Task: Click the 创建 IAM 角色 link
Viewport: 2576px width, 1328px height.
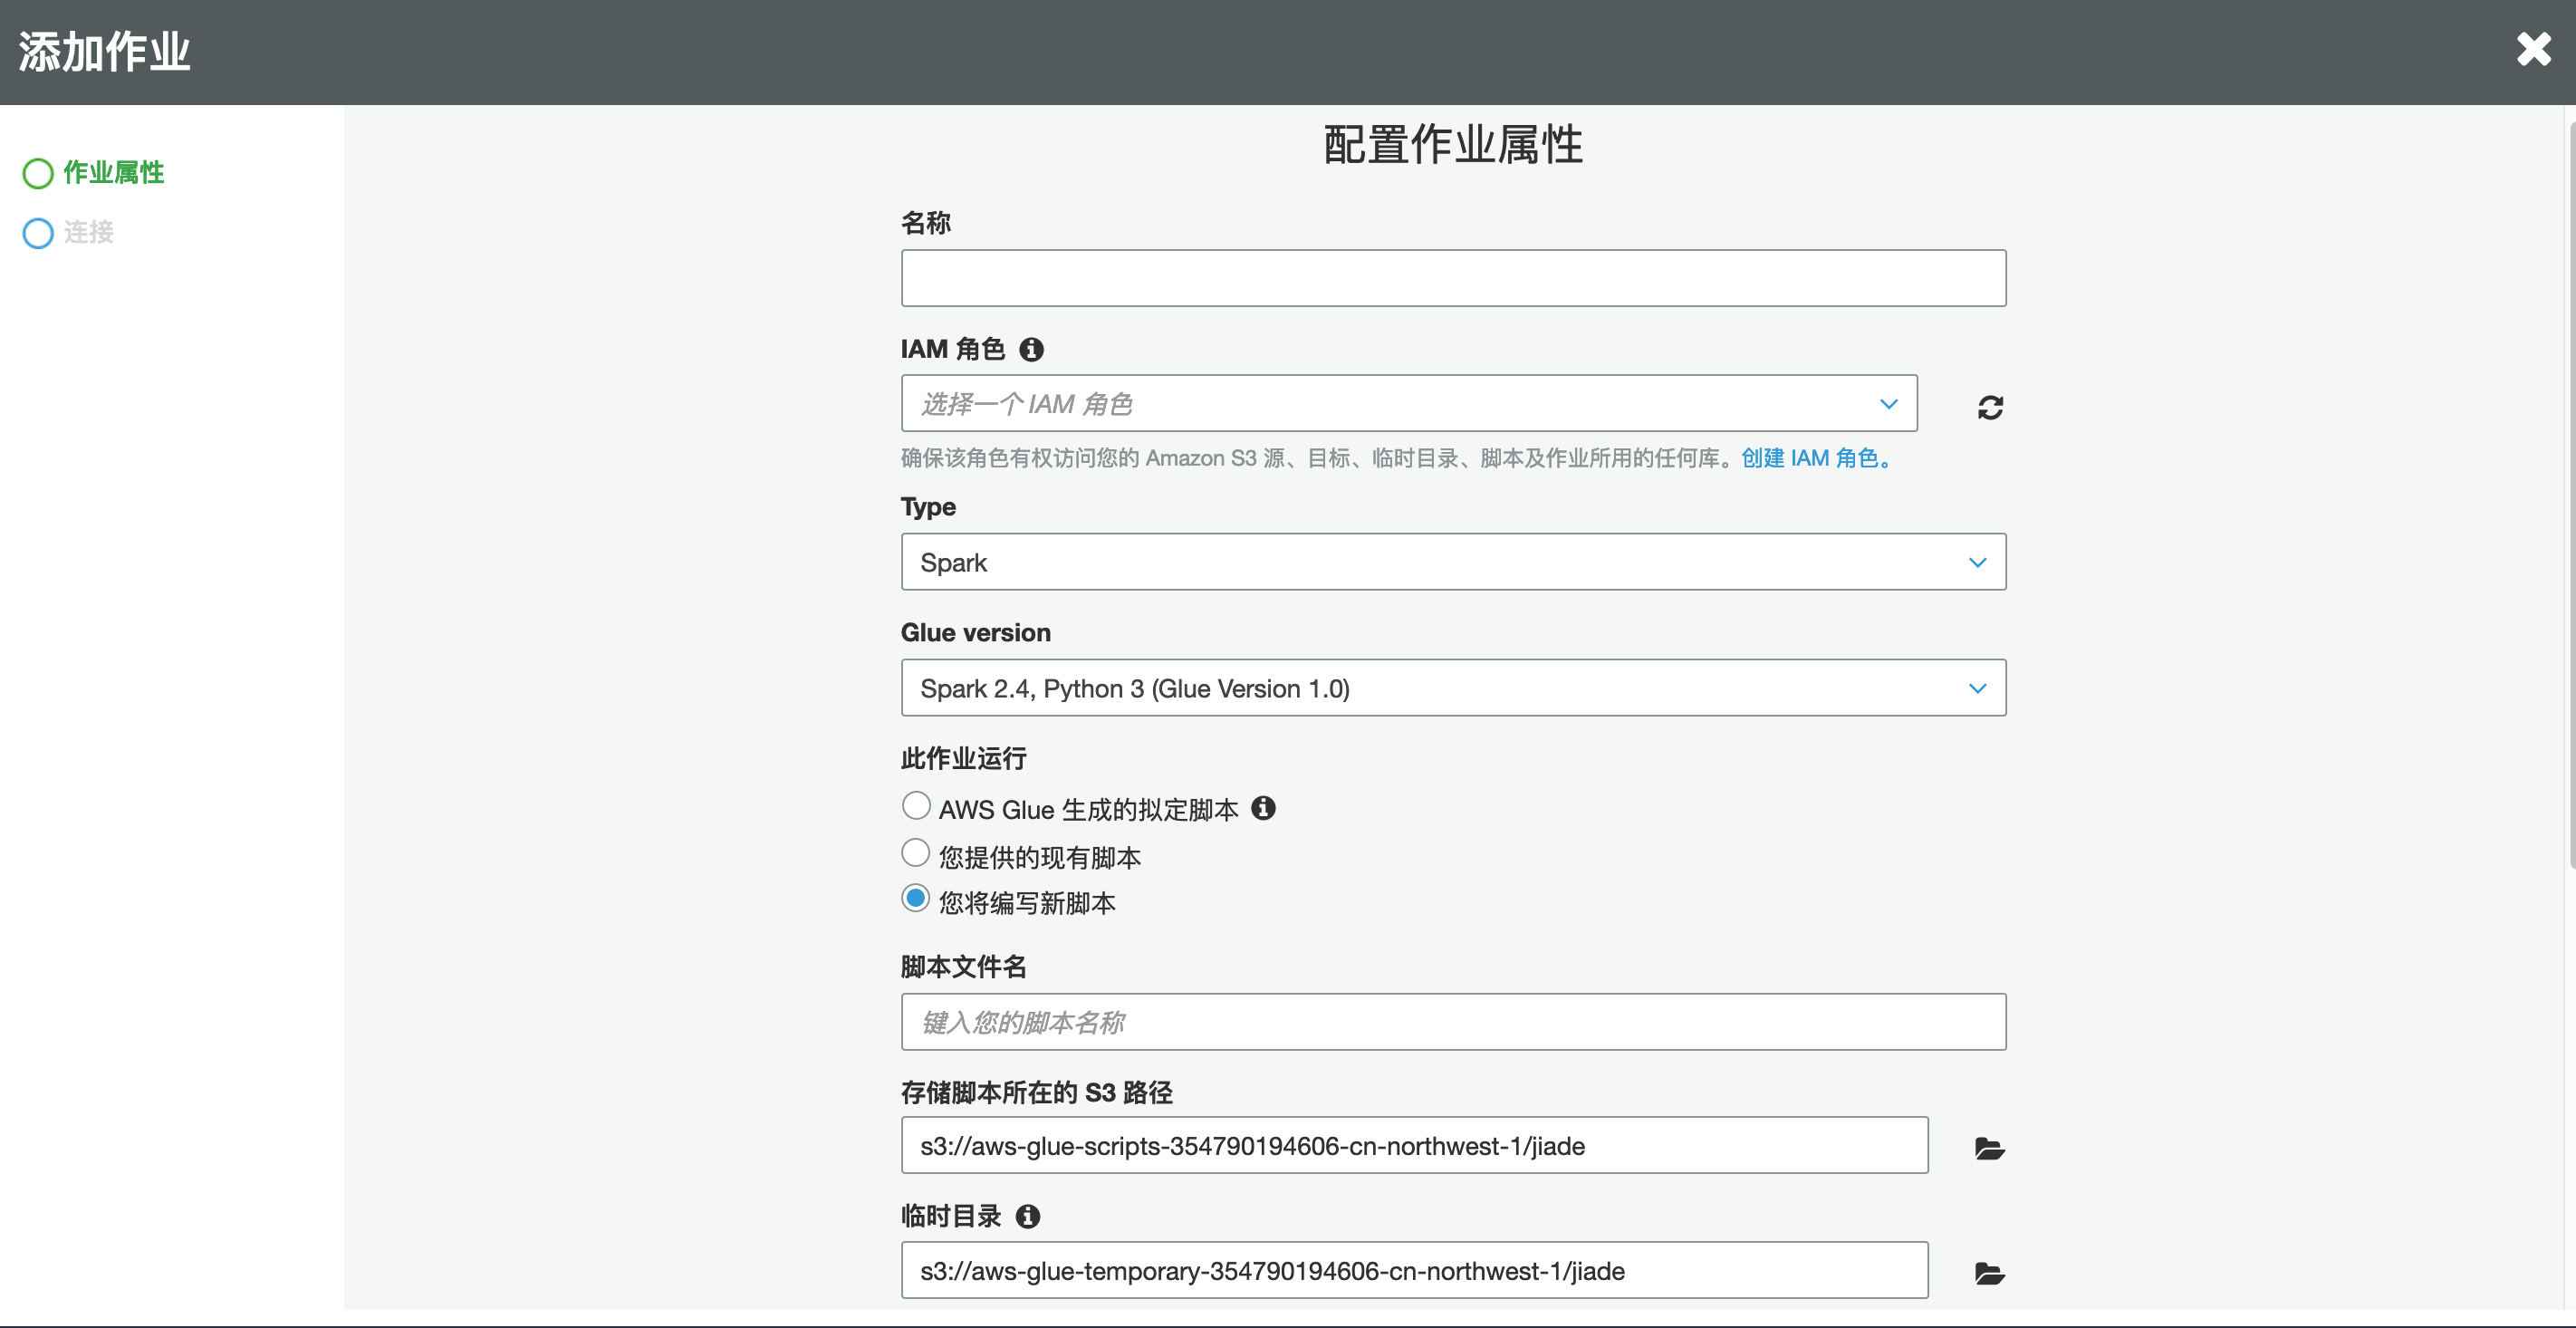Action: click(x=1816, y=458)
